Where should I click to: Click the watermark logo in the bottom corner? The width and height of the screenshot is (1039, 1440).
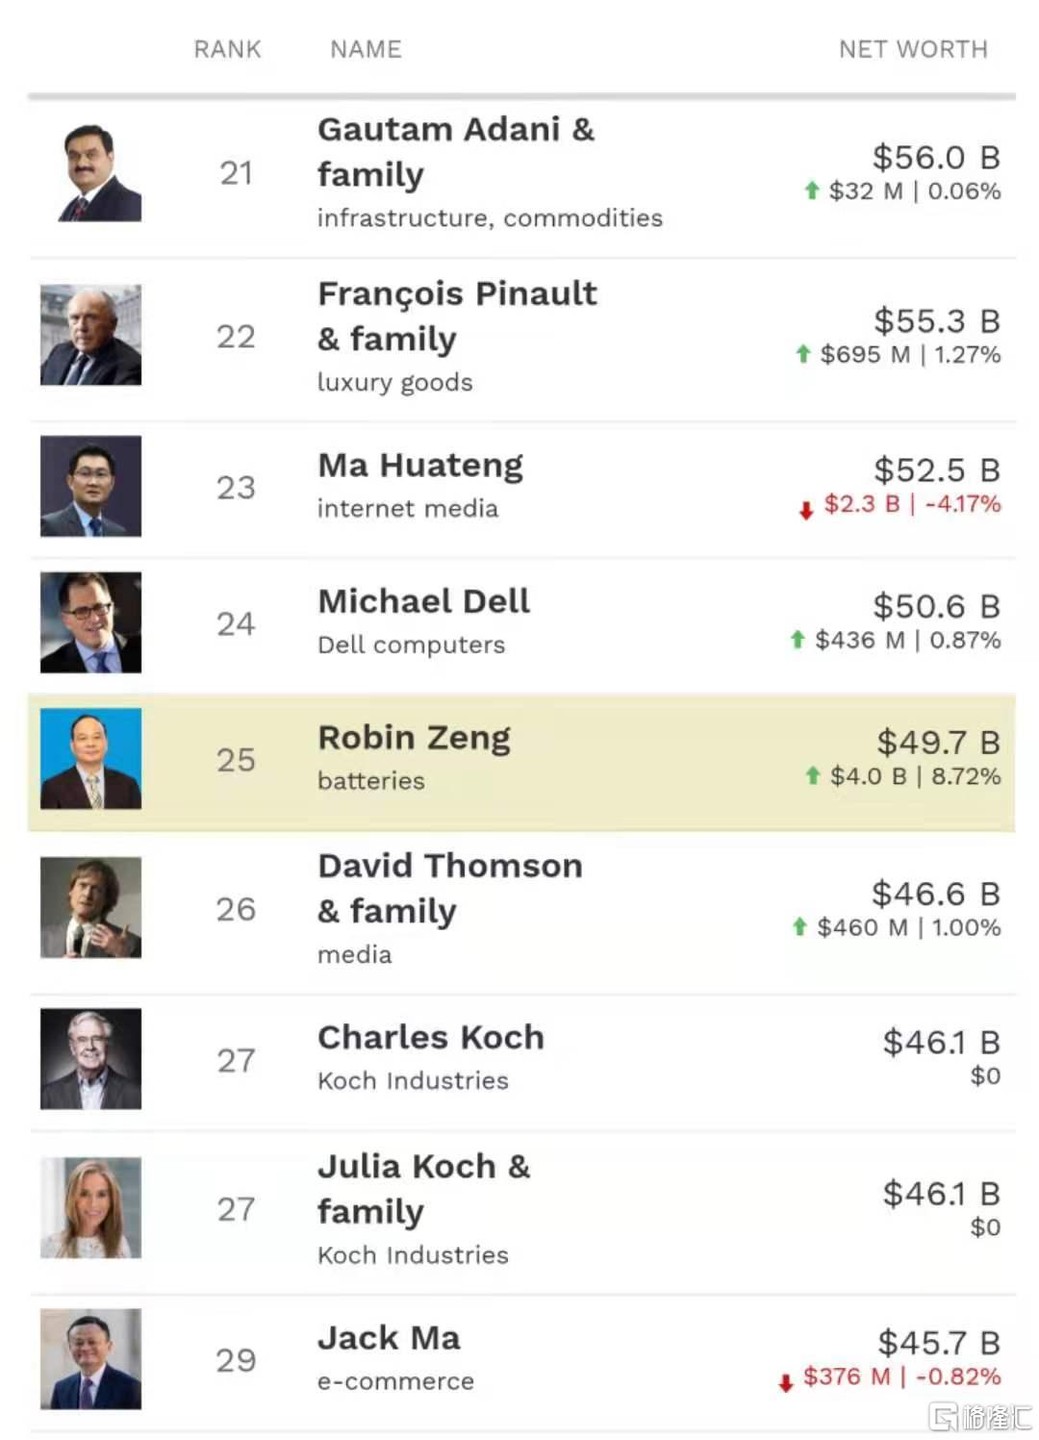point(980,1415)
